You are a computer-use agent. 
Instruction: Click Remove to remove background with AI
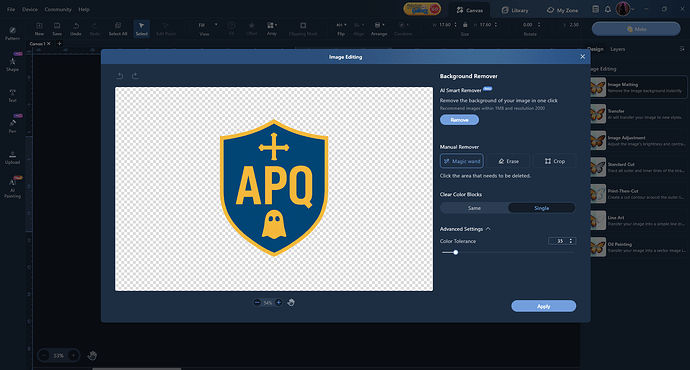[459, 120]
